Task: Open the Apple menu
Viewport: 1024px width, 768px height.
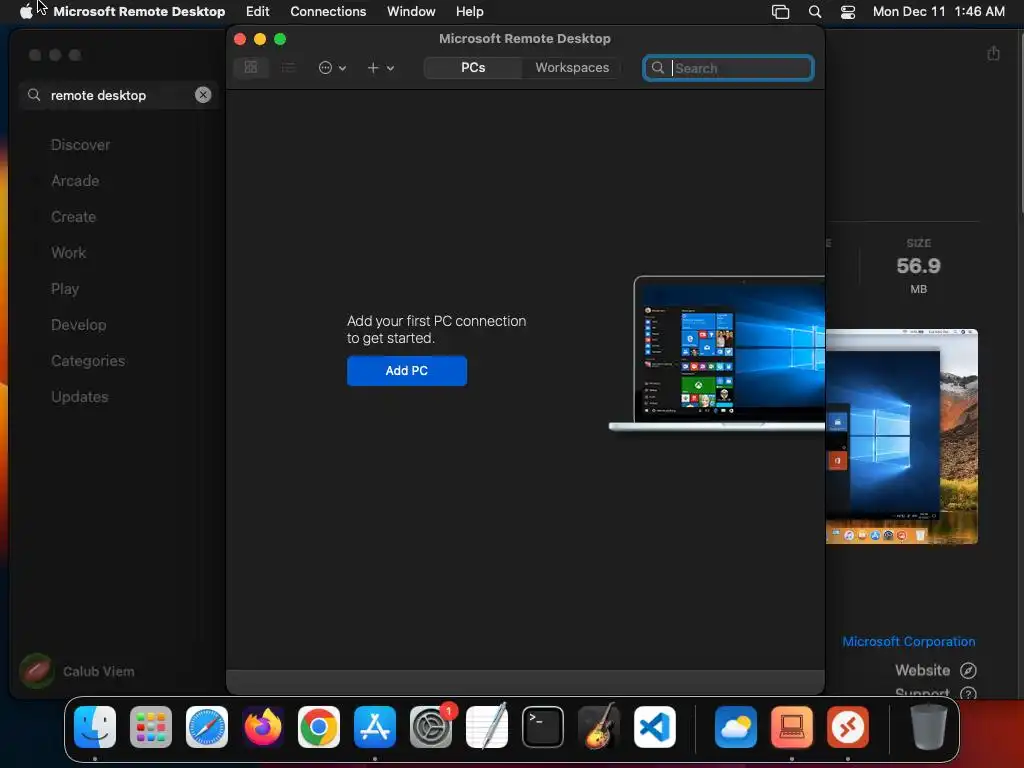Action: tap(26, 11)
